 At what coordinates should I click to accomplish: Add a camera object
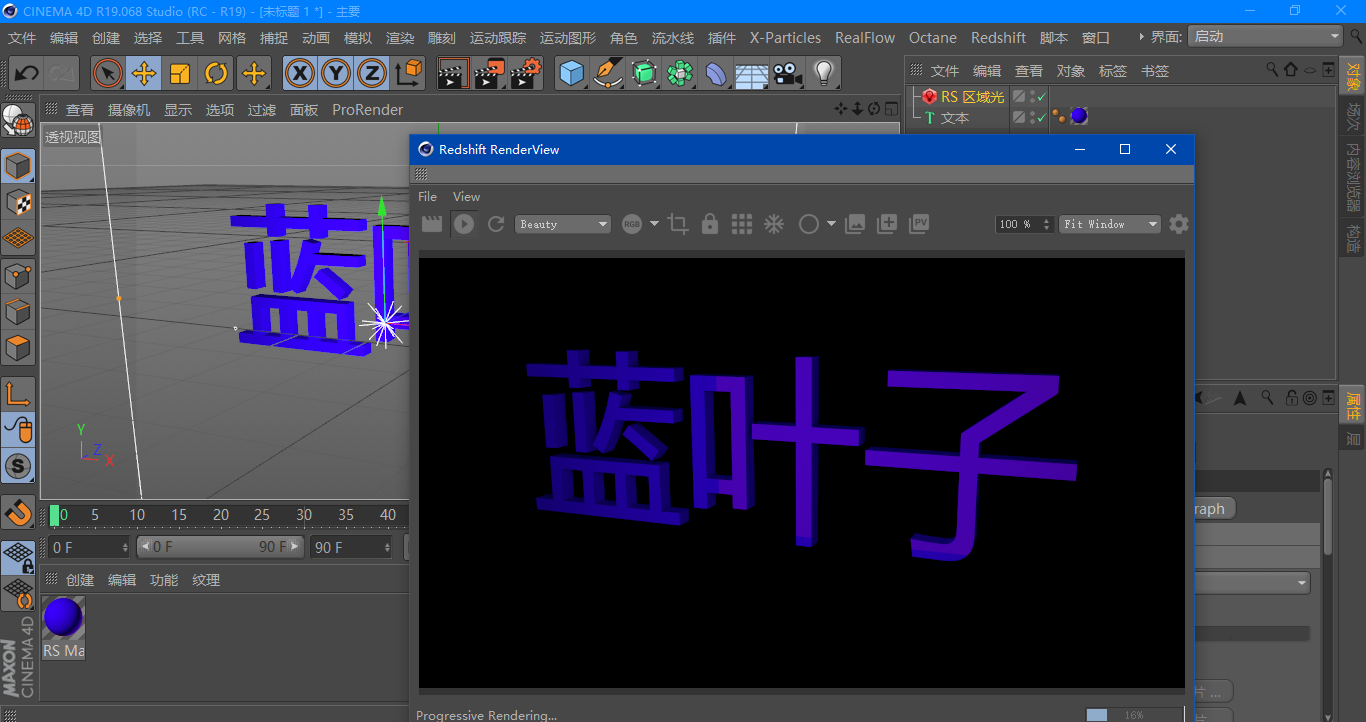788,73
